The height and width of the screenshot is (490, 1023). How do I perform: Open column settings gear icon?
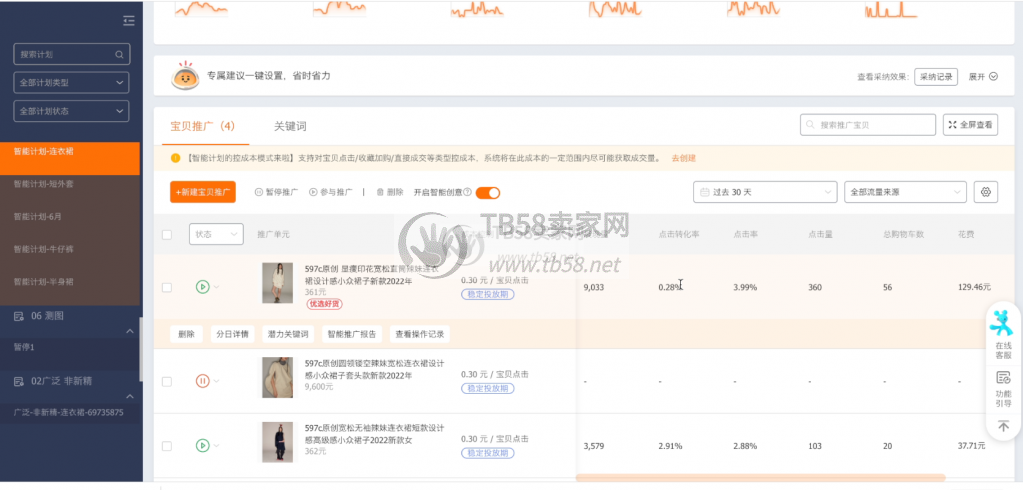pyautogui.click(x=986, y=192)
